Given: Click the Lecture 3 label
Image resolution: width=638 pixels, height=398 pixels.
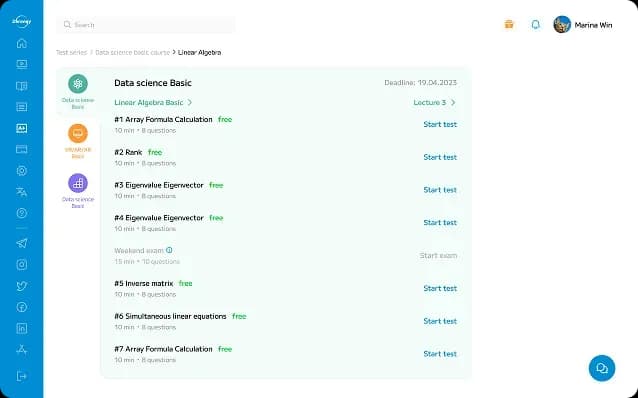Looking at the screenshot, I should click(x=430, y=103).
